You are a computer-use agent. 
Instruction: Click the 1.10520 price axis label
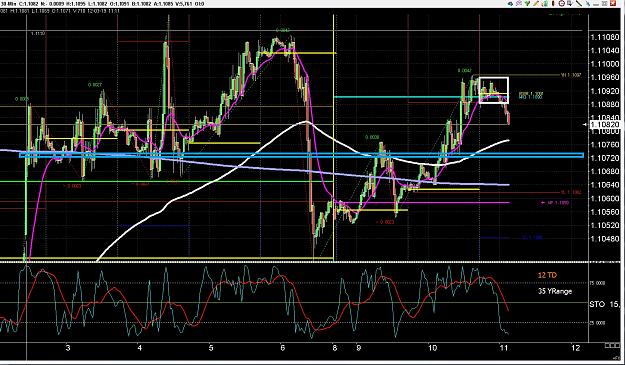pos(605,226)
